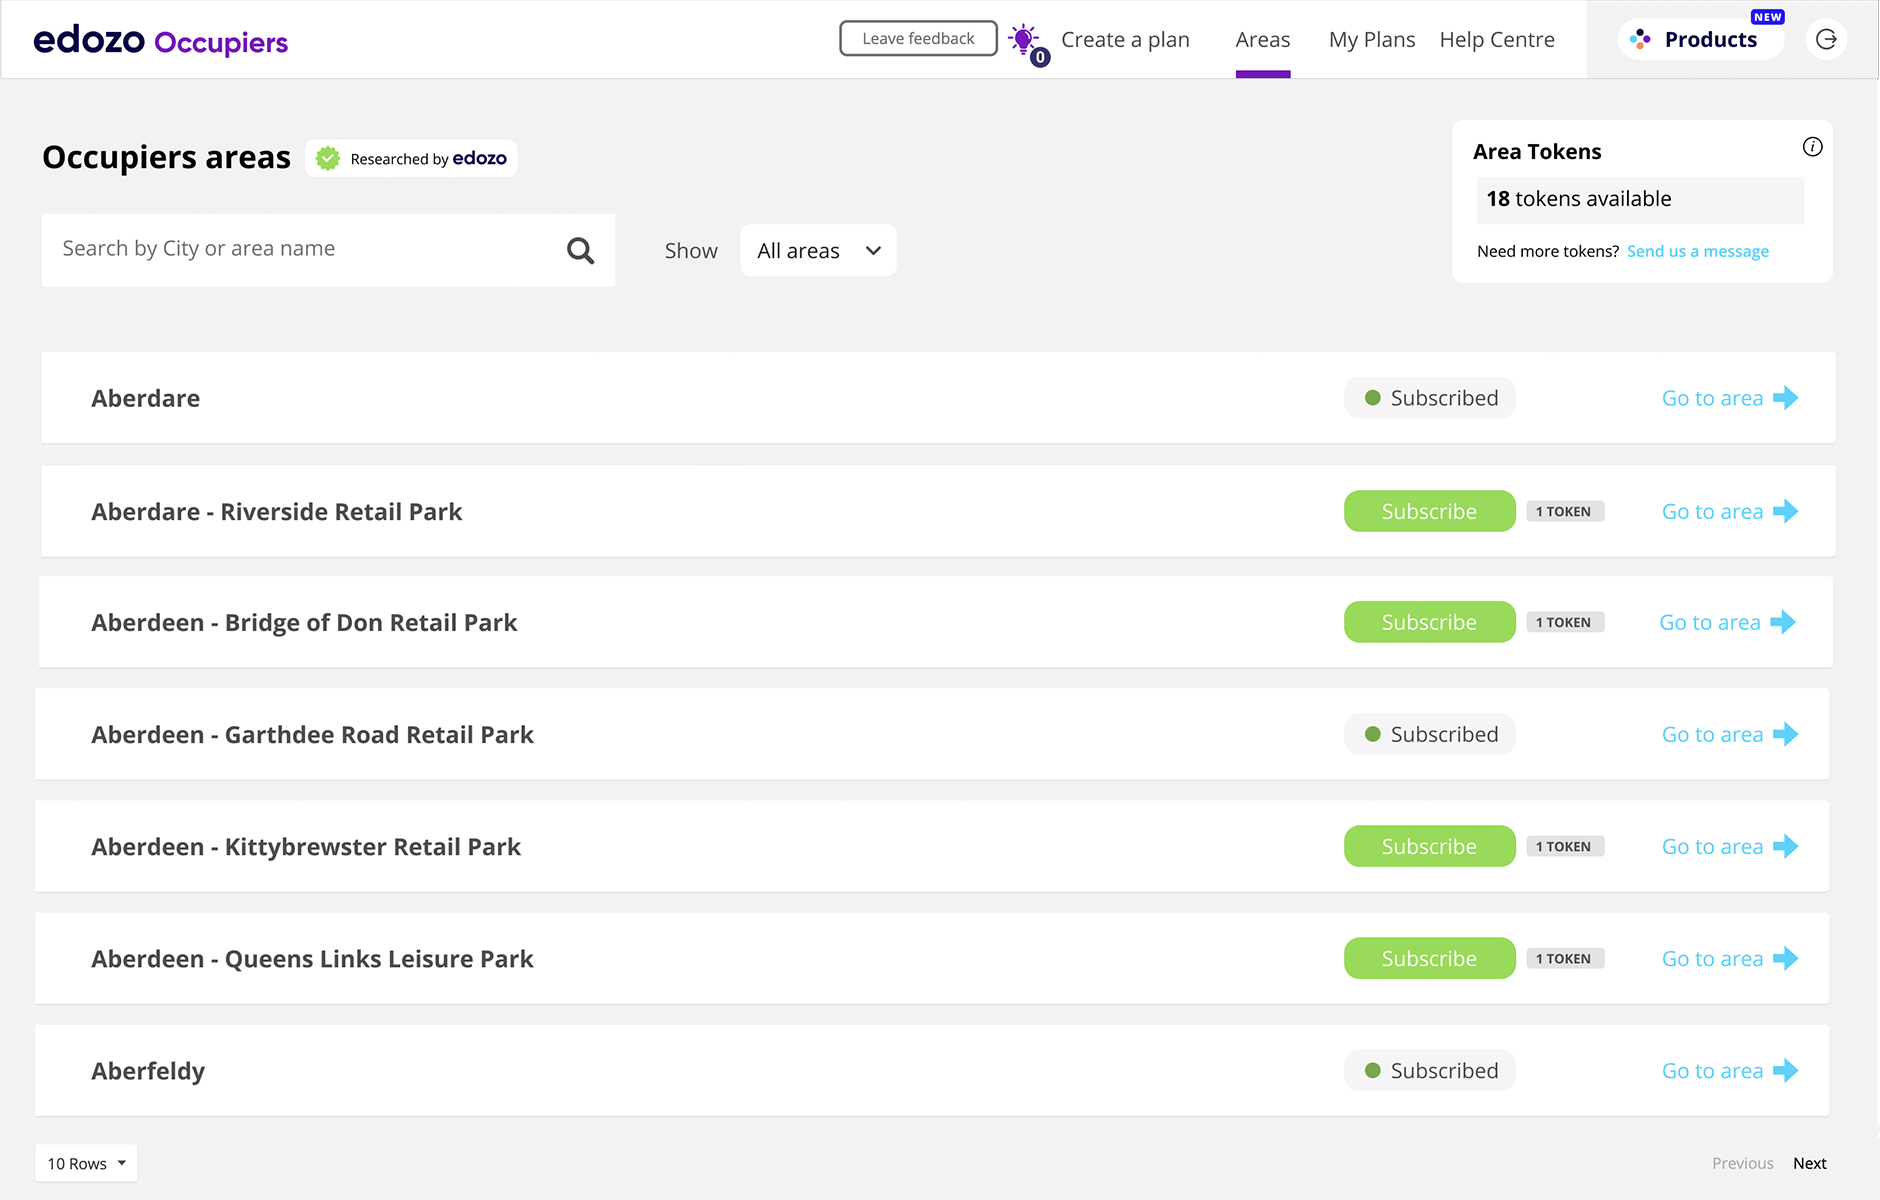The width and height of the screenshot is (1880, 1200).
Task: Open the Products menu button
Action: tap(1701, 39)
